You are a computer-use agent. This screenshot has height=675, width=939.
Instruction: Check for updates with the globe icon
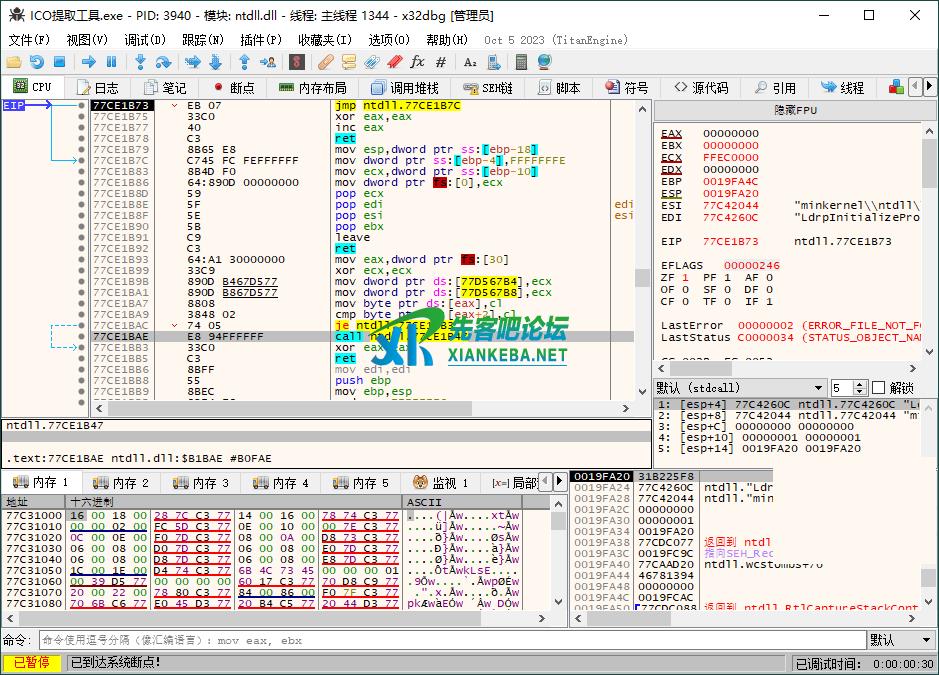(544, 62)
